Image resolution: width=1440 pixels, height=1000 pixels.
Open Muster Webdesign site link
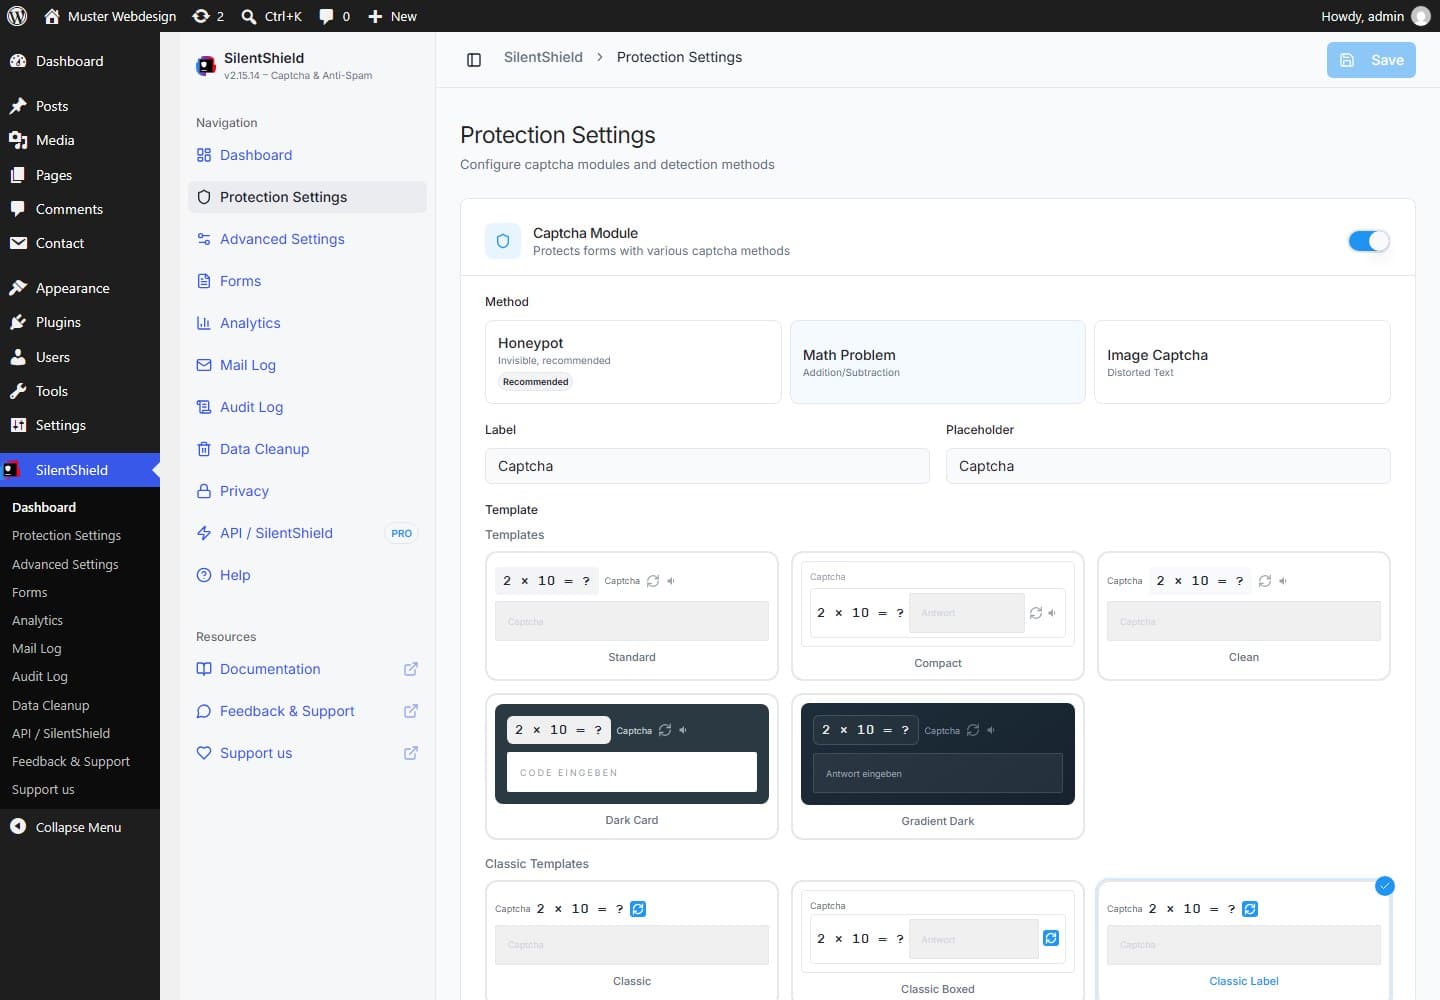point(110,16)
